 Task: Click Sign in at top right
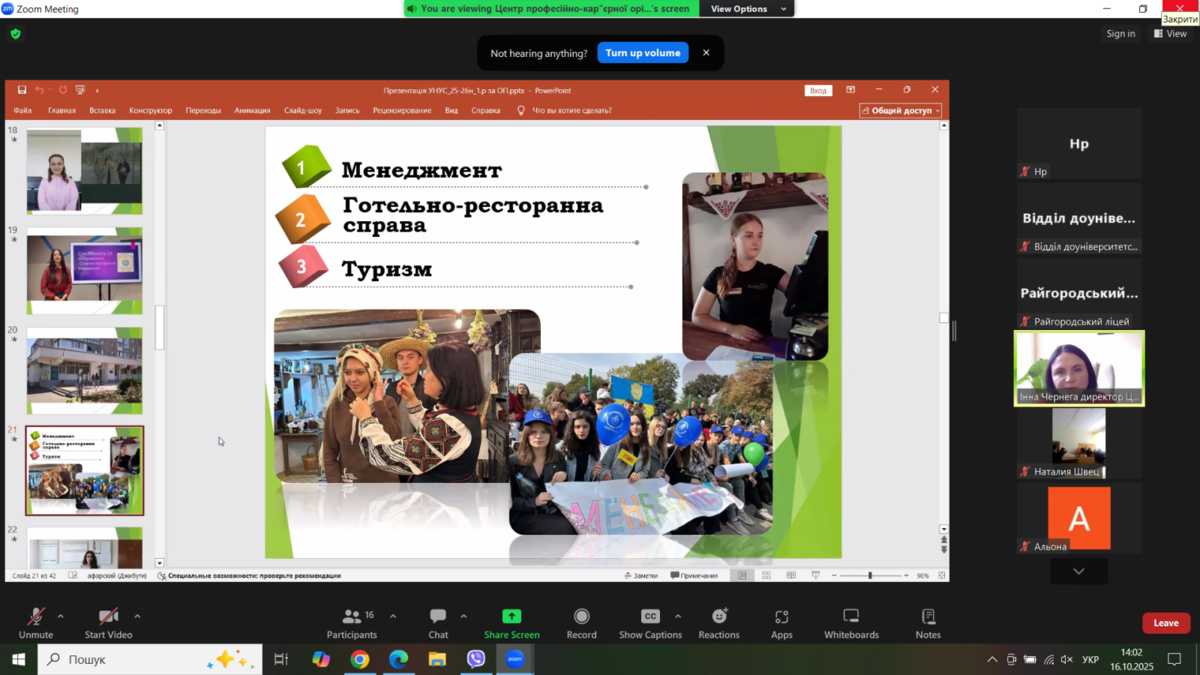[1120, 34]
